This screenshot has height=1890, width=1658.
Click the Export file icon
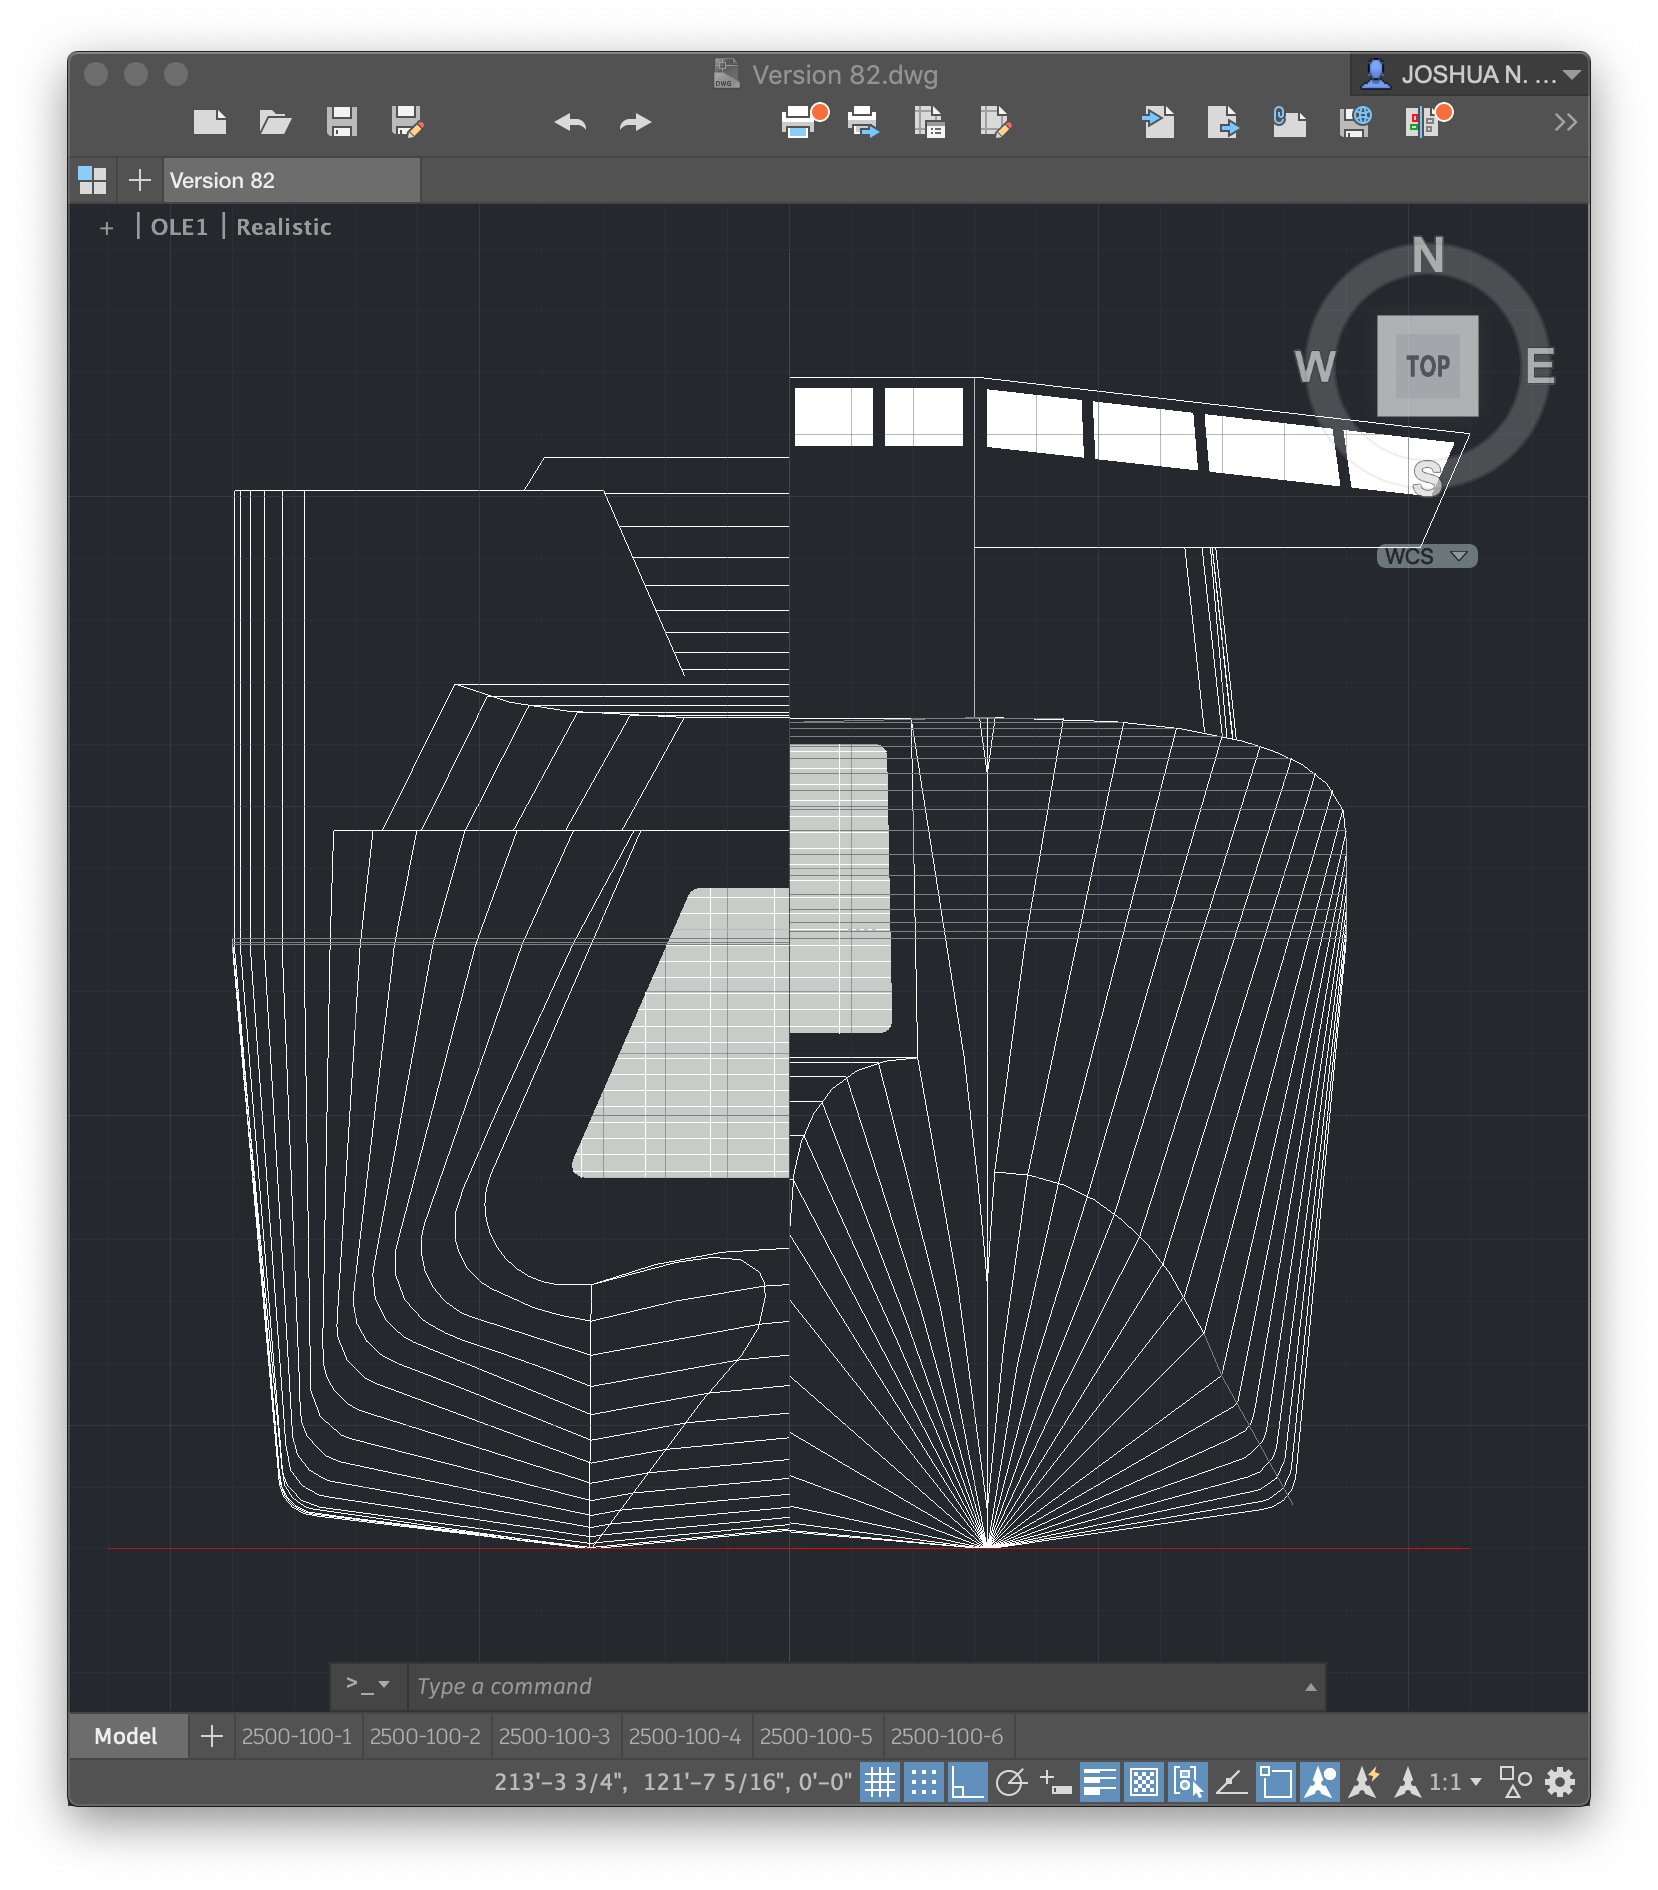[x=1223, y=122]
